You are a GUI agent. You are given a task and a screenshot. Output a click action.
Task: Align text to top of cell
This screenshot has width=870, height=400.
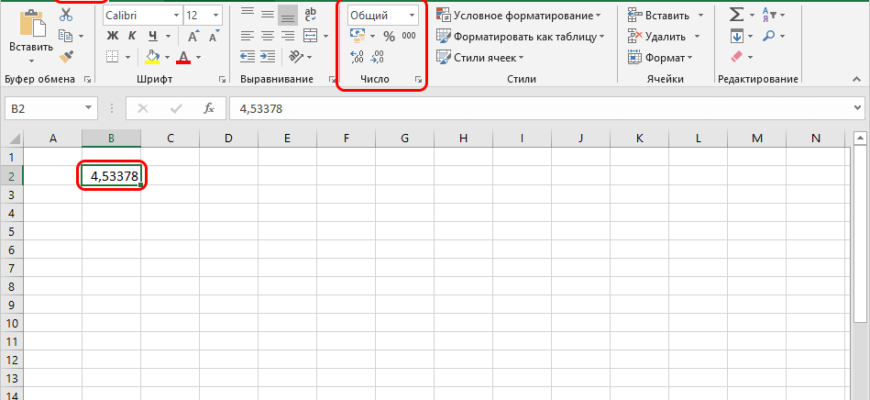[x=247, y=12]
